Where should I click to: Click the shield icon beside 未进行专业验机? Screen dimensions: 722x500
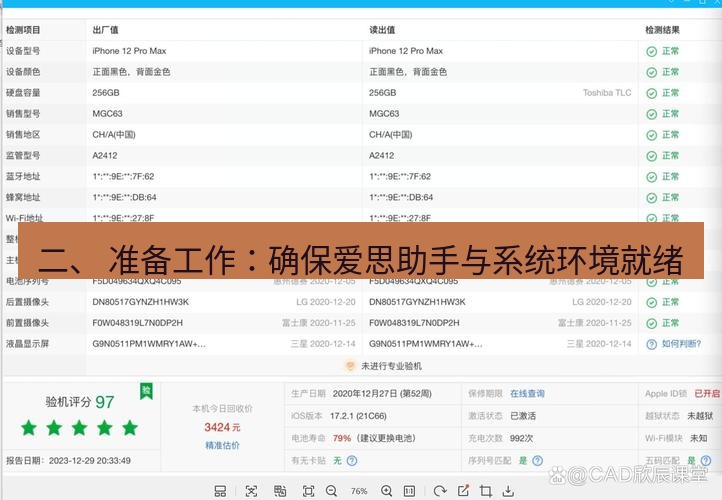pos(350,366)
